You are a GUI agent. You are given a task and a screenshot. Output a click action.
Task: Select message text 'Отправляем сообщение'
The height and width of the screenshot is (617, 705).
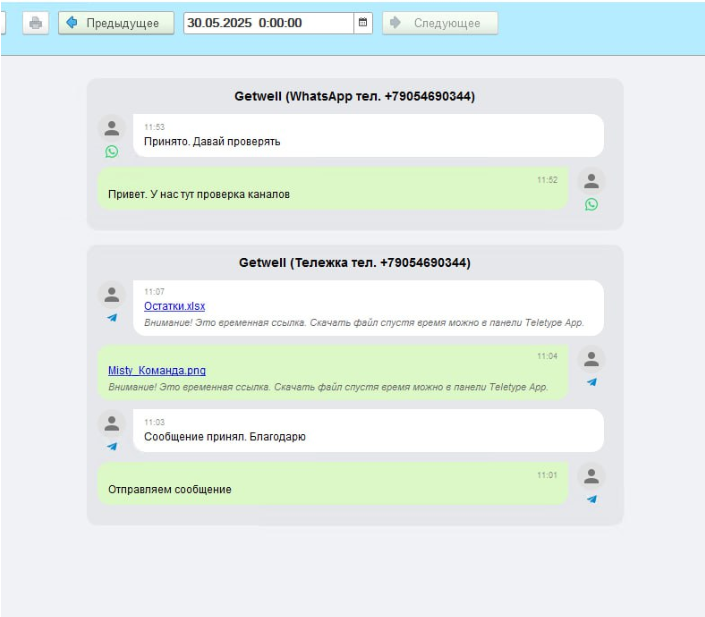coord(170,489)
